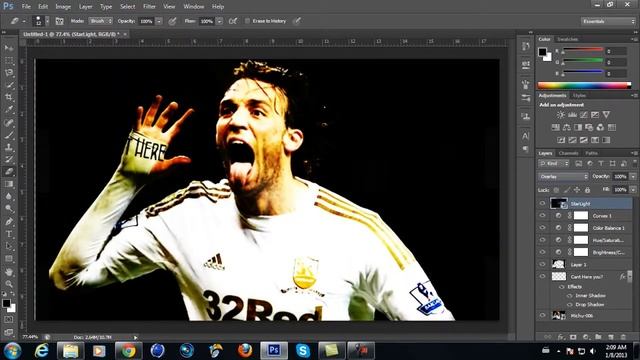The height and width of the screenshot is (360, 640).
Task: Select the Zoom tool
Action: click(9, 284)
